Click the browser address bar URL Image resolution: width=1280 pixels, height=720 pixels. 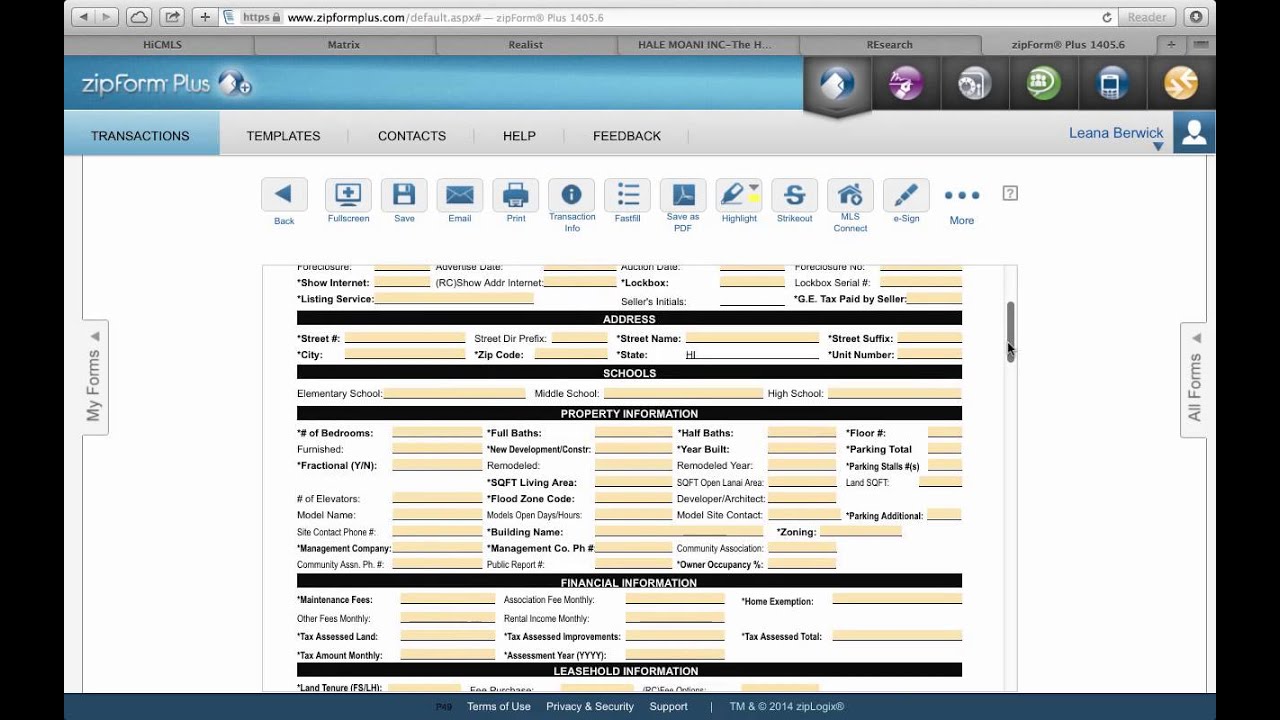point(445,17)
